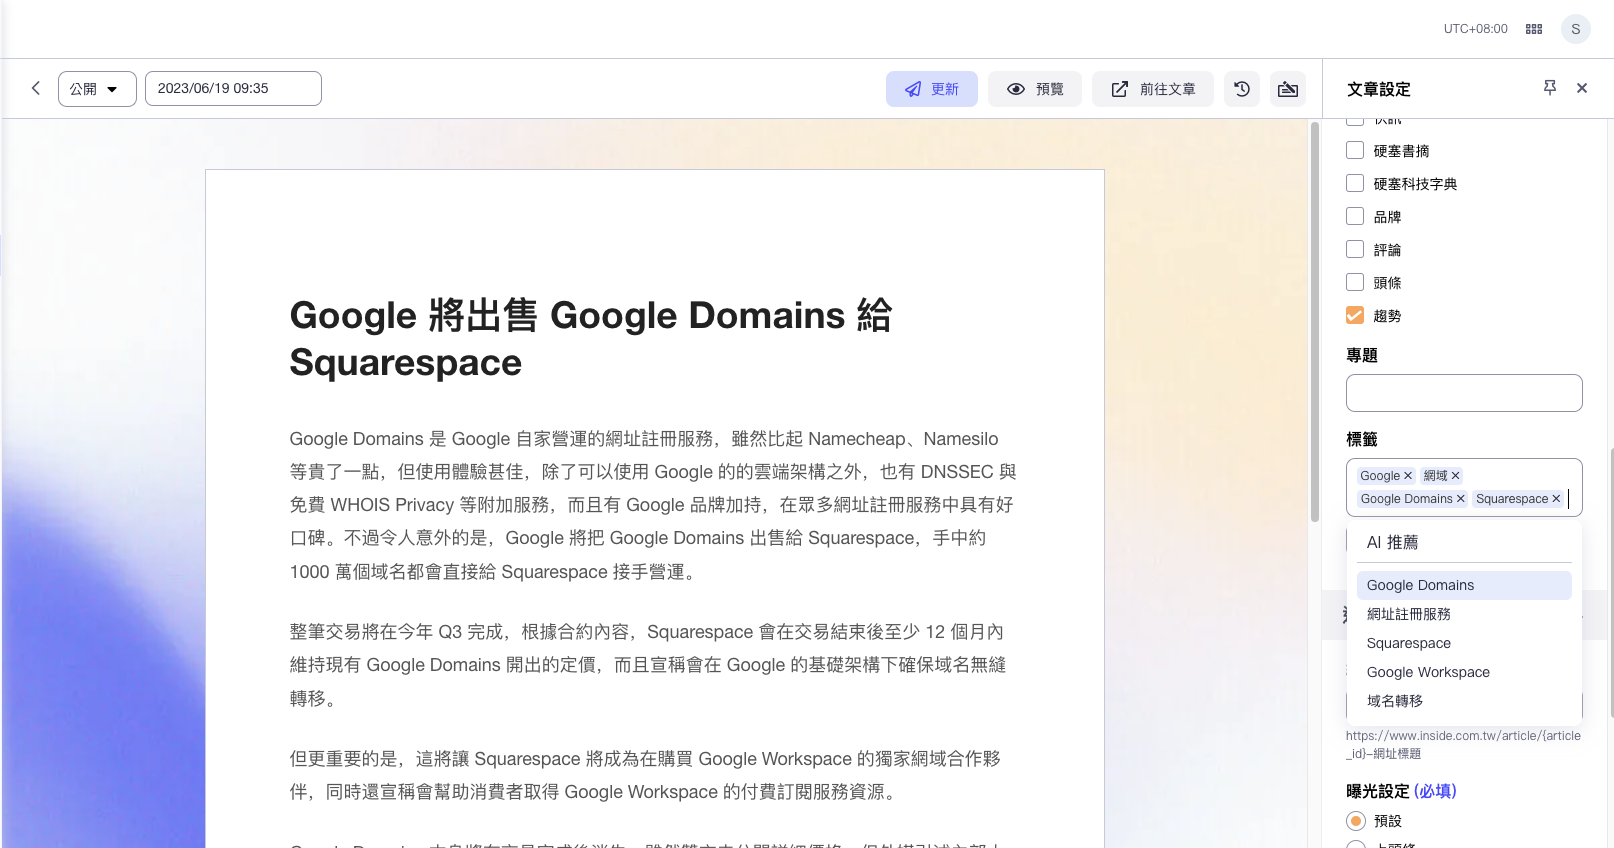This screenshot has width=1614, height=848.
Task: Click the article title heading
Action: (591, 339)
